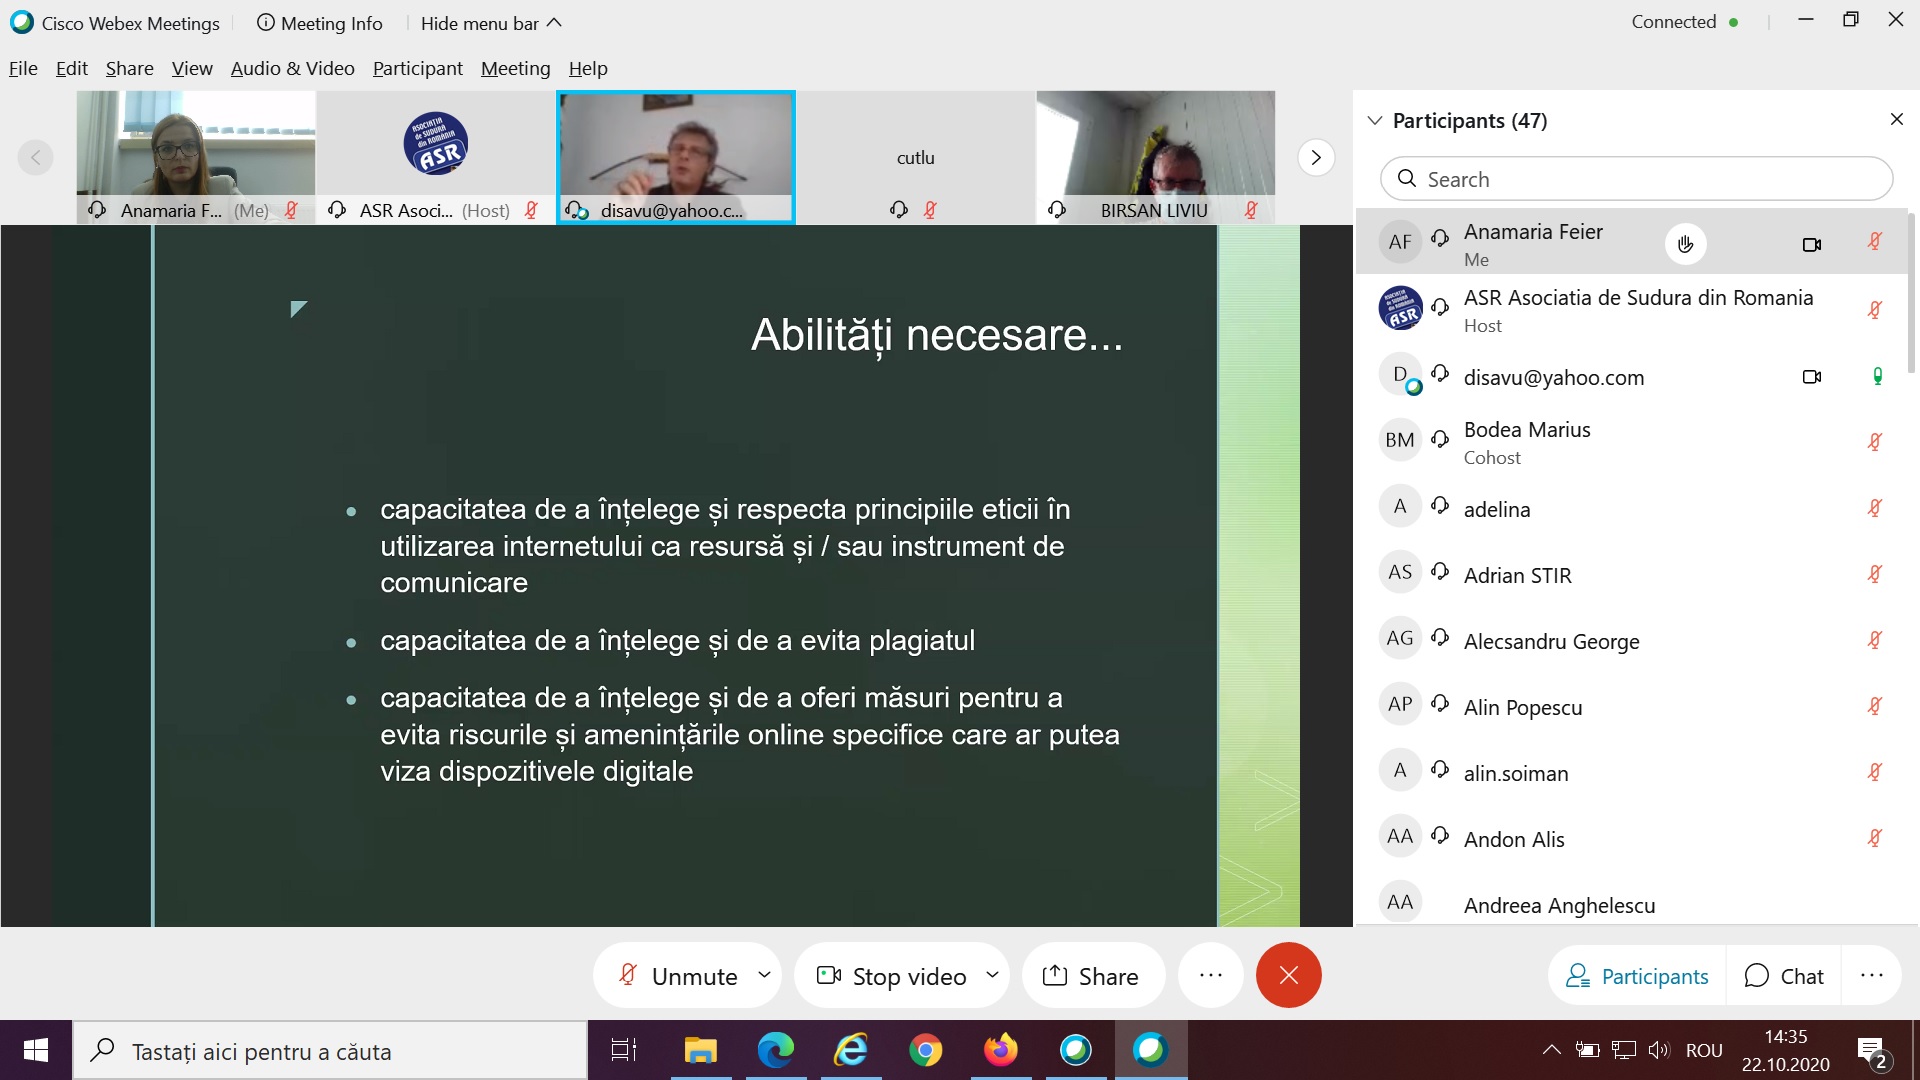Click Meeting Info button
The height and width of the screenshot is (1080, 1920).
(x=320, y=23)
